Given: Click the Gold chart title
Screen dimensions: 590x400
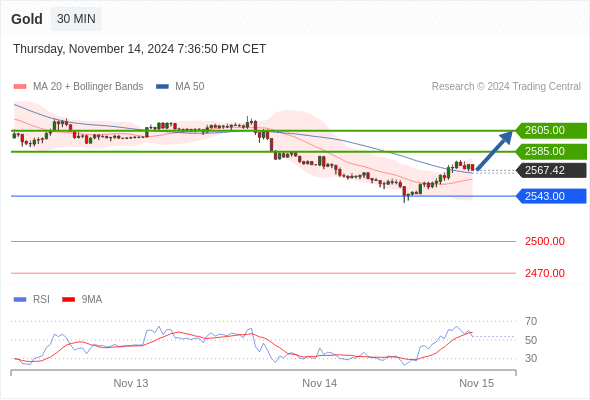Looking at the screenshot, I should point(27,19).
